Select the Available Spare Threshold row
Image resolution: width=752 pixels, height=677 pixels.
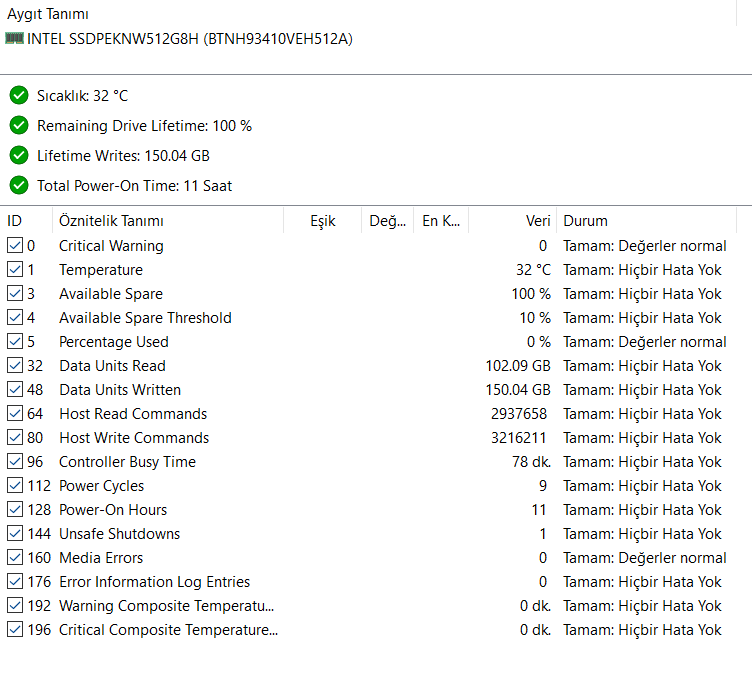pyautogui.click(x=145, y=318)
